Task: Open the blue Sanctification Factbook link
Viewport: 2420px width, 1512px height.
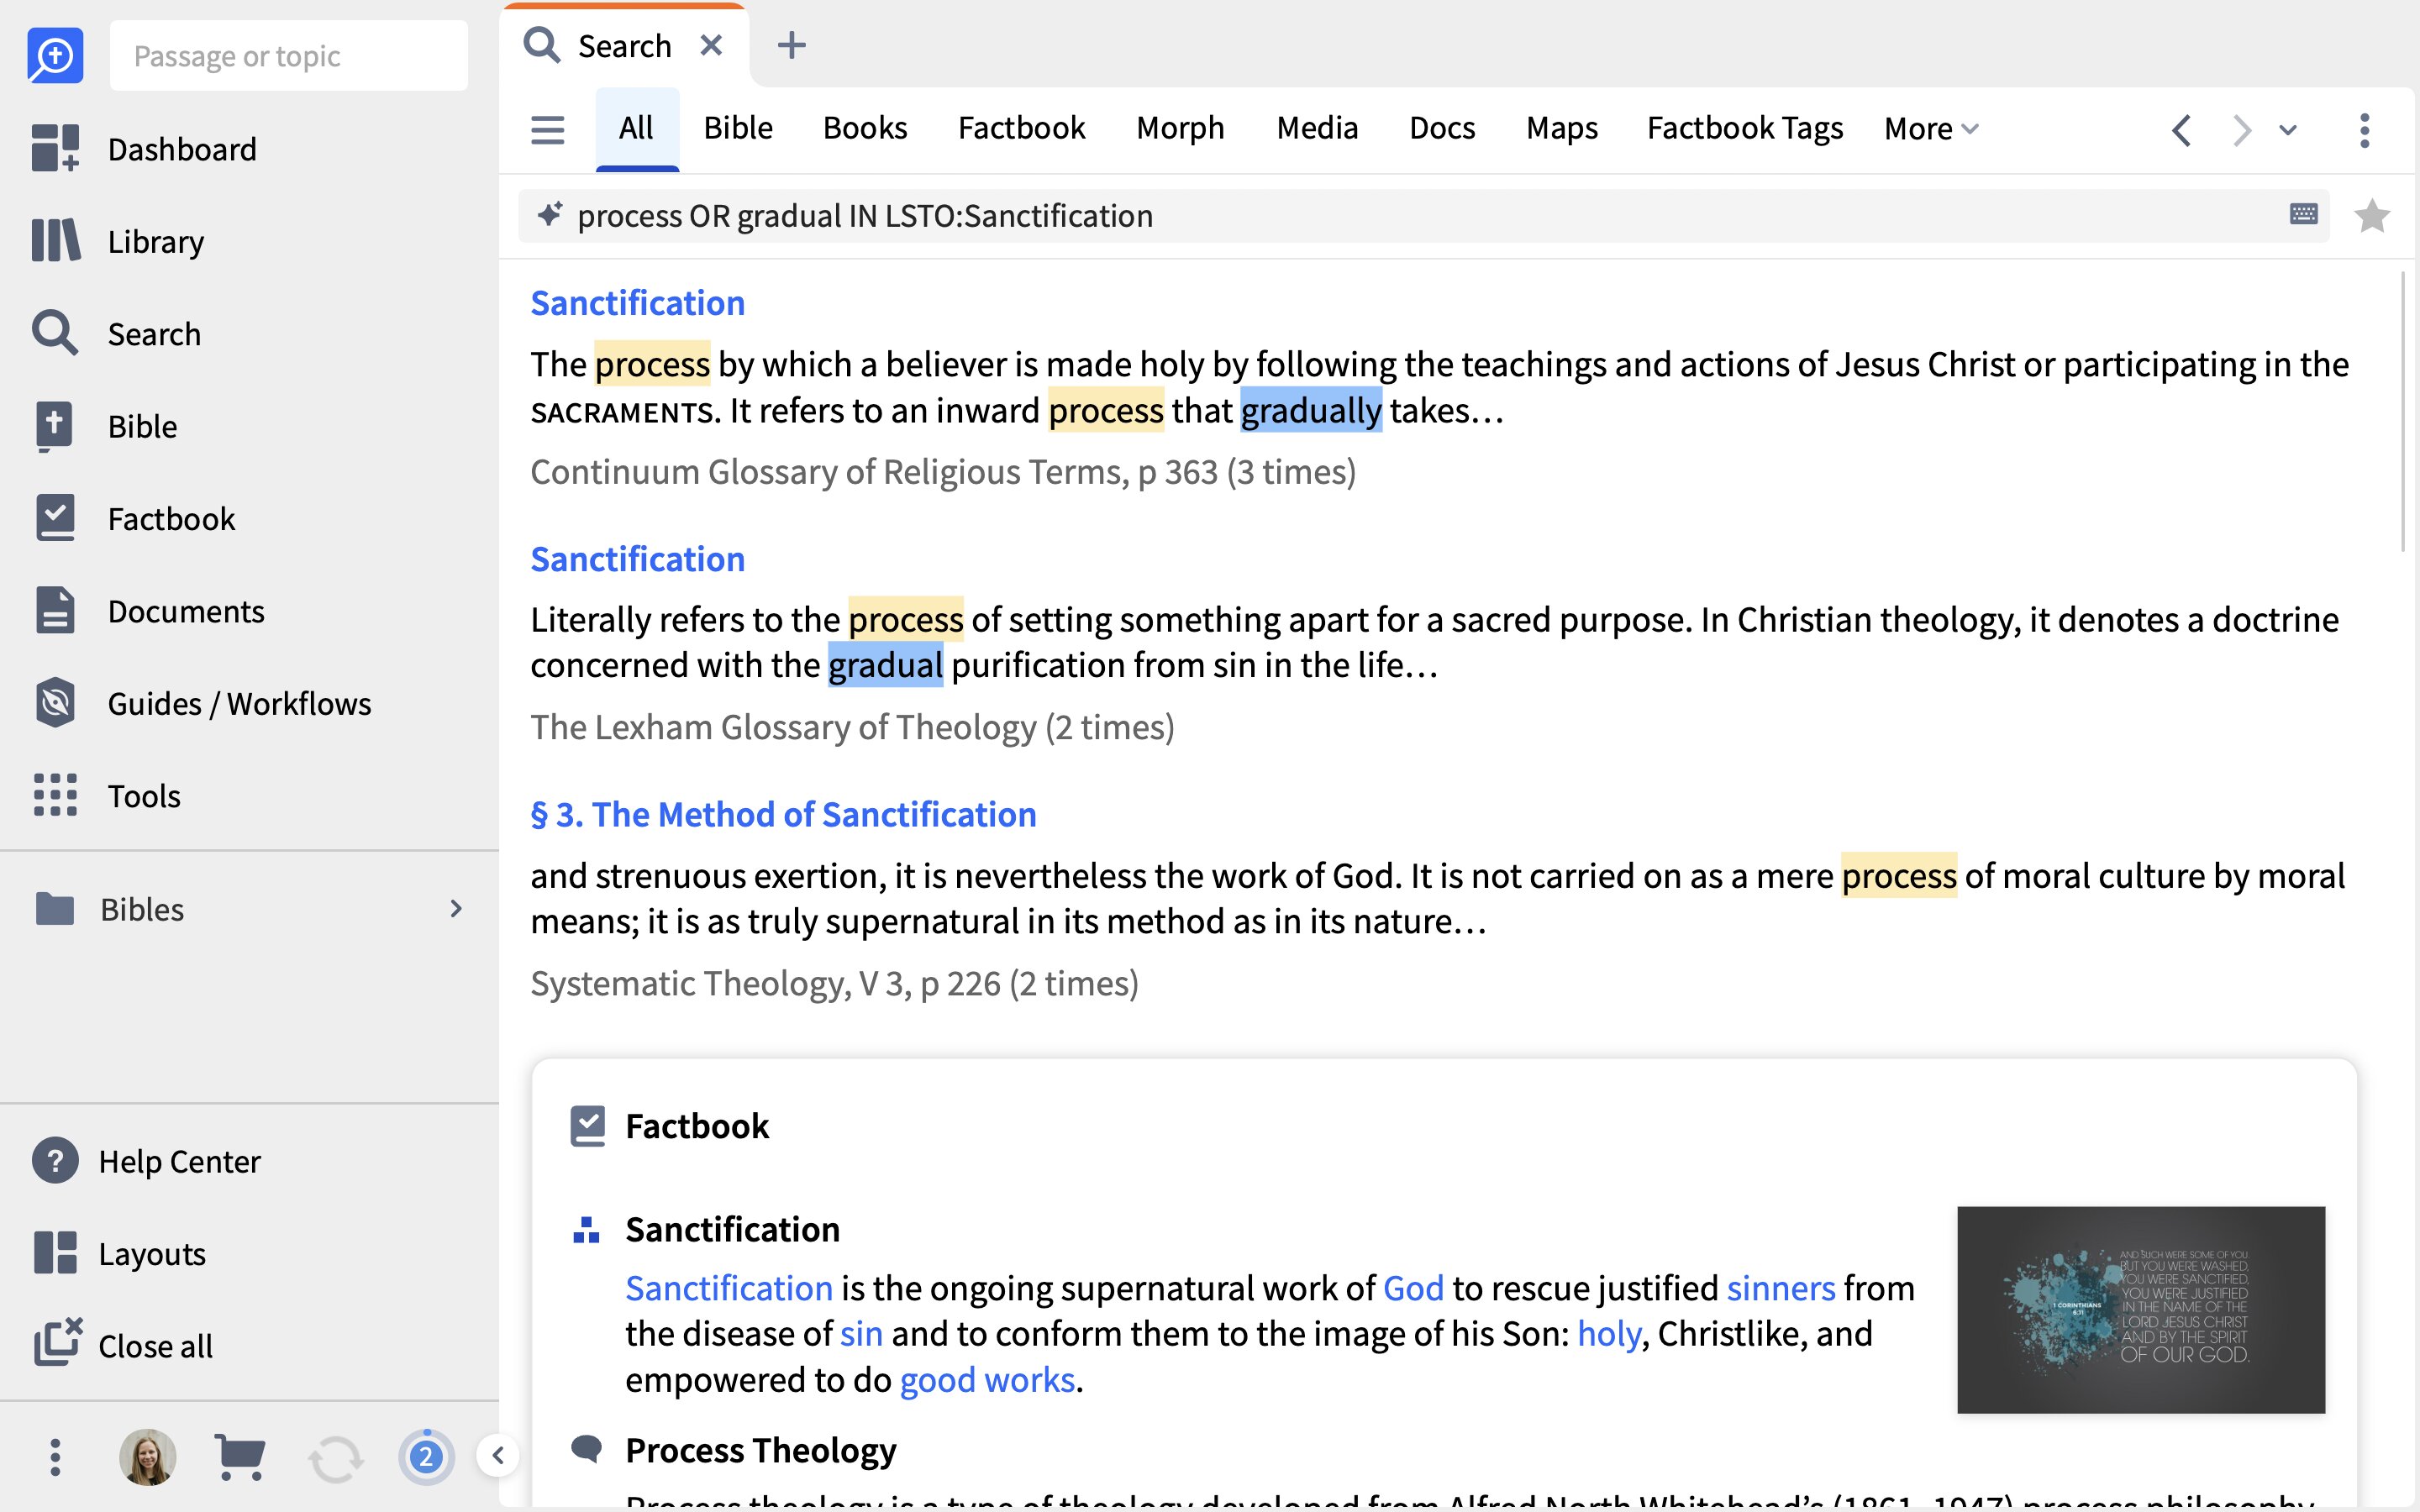Action: click(729, 1288)
